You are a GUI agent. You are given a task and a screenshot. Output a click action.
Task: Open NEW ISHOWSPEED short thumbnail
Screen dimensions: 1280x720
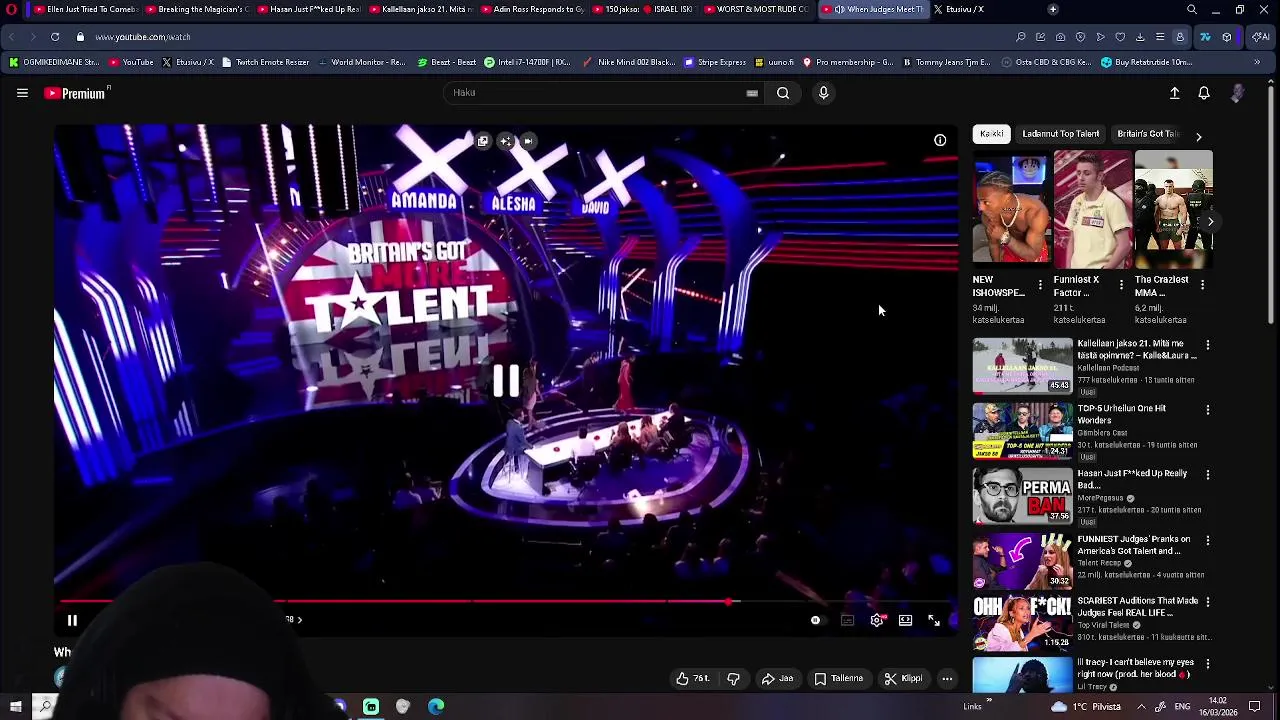pos(1012,211)
